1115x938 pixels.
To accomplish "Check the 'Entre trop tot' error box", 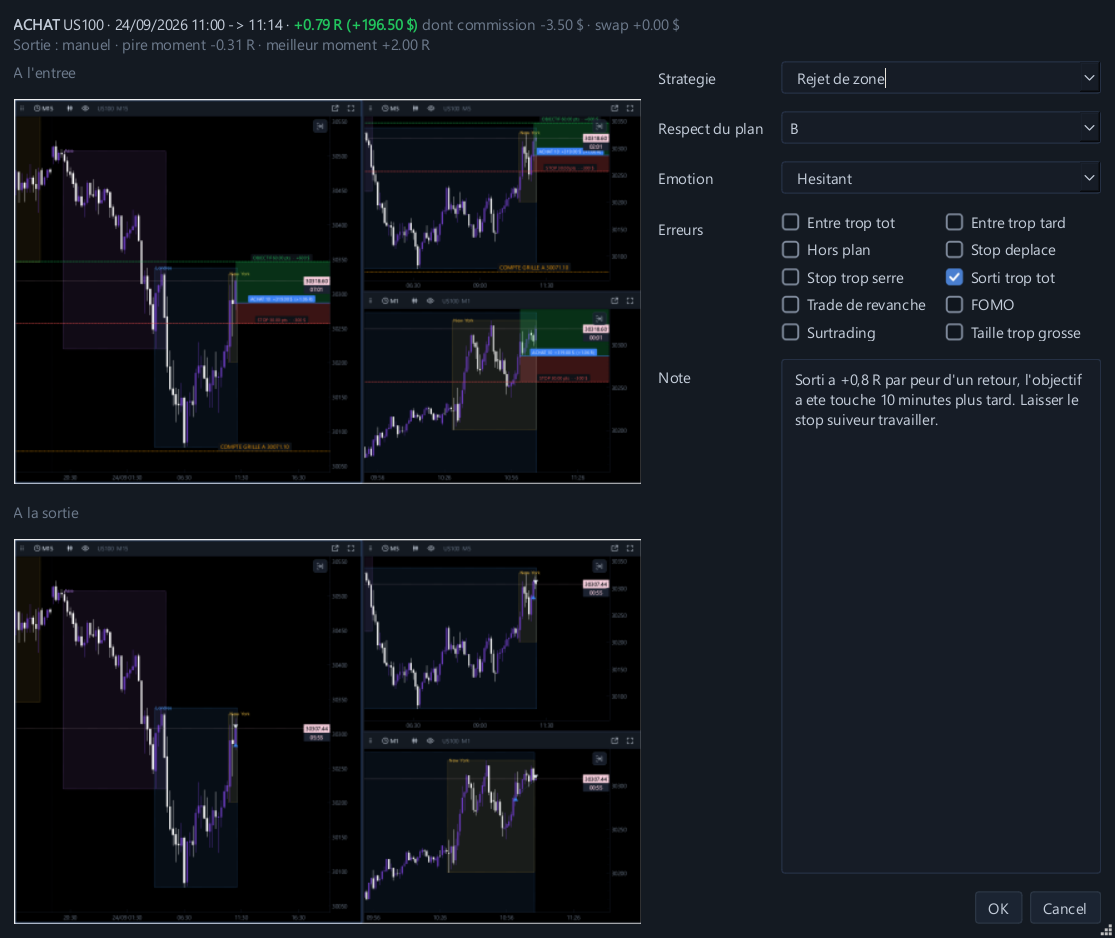I will [791, 223].
